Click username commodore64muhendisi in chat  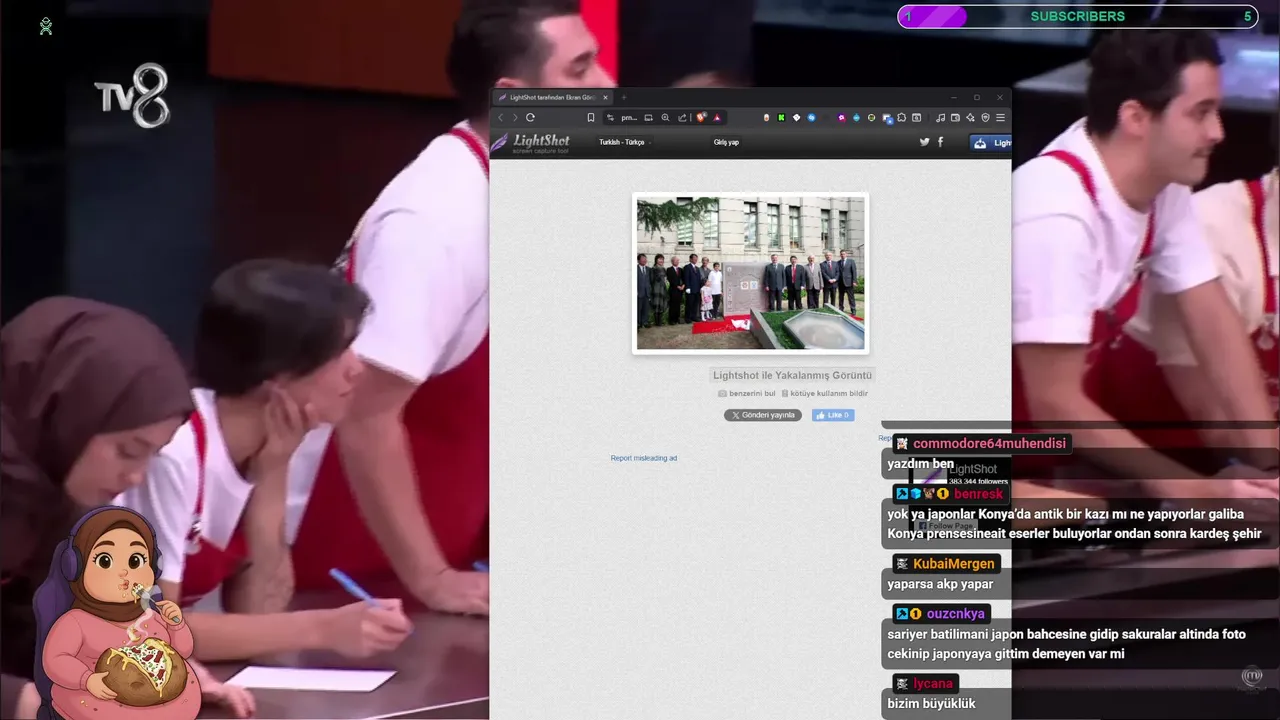(989, 443)
